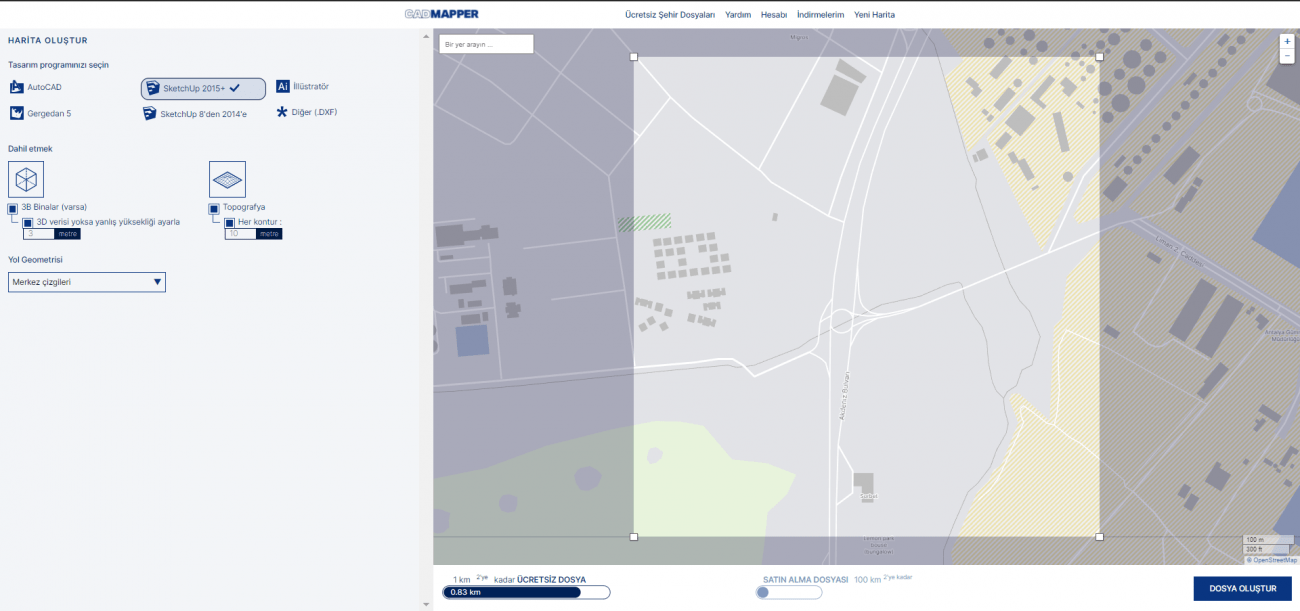Select SketchUp 8'den 2014'e option
The image size is (1300, 611).
(x=150, y=113)
